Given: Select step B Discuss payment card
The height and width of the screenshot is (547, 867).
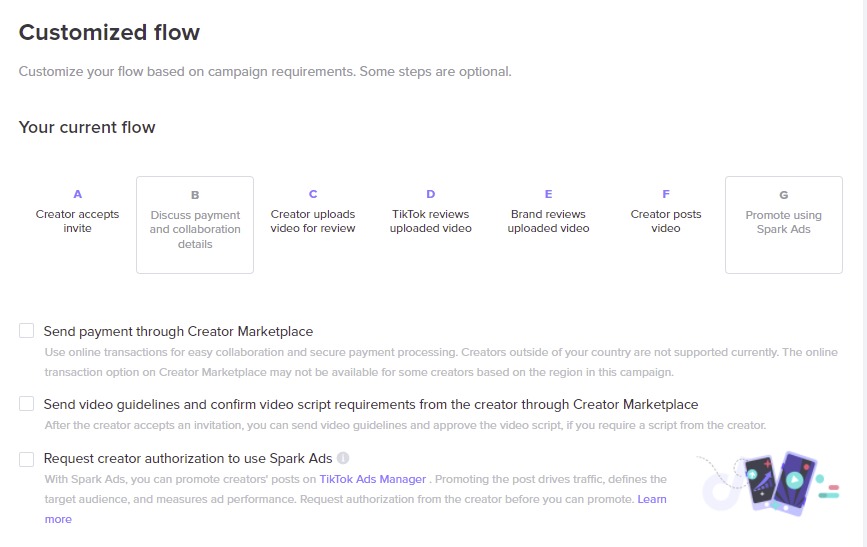Looking at the screenshot, I should click(x=195, y=225).
